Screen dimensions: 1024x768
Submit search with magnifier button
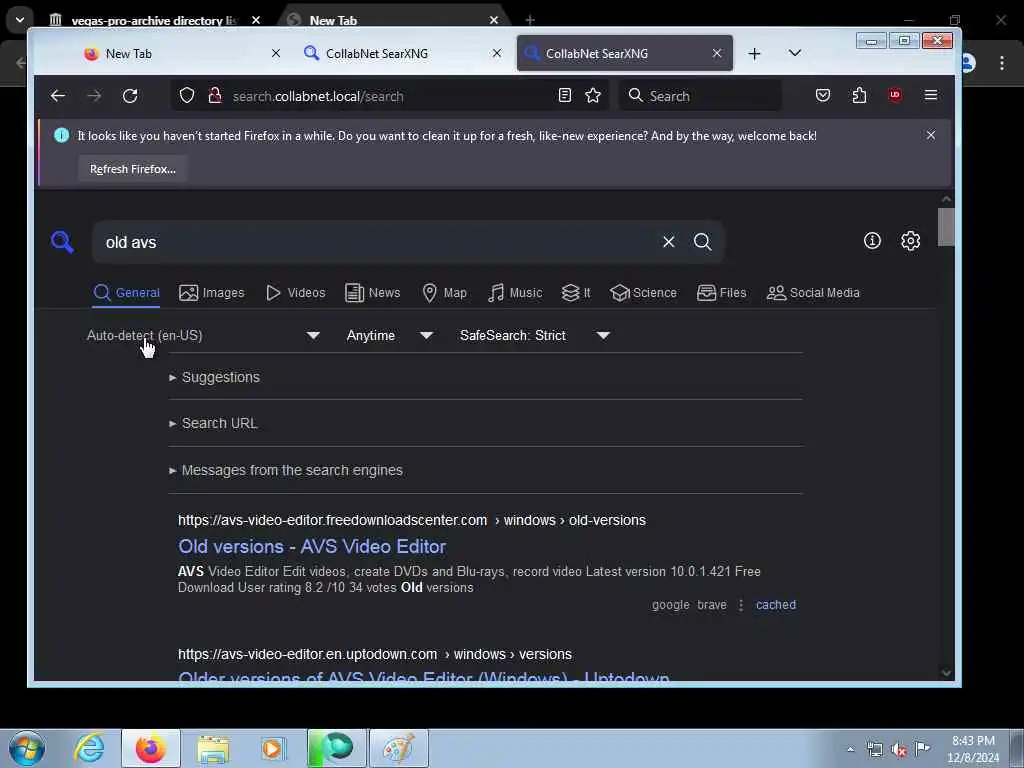point(703,242)
